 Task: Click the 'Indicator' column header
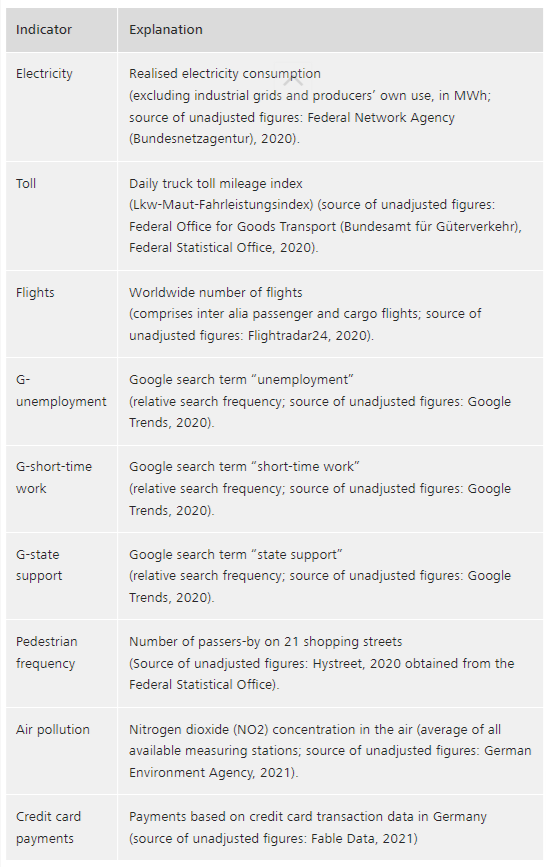pos(61,30)
